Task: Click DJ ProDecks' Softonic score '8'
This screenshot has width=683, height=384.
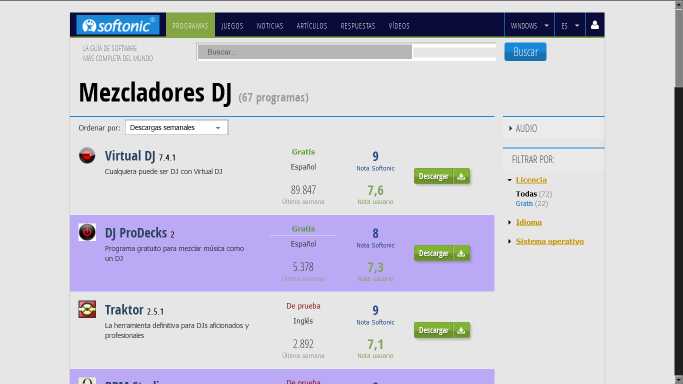Action: [375, 233]
